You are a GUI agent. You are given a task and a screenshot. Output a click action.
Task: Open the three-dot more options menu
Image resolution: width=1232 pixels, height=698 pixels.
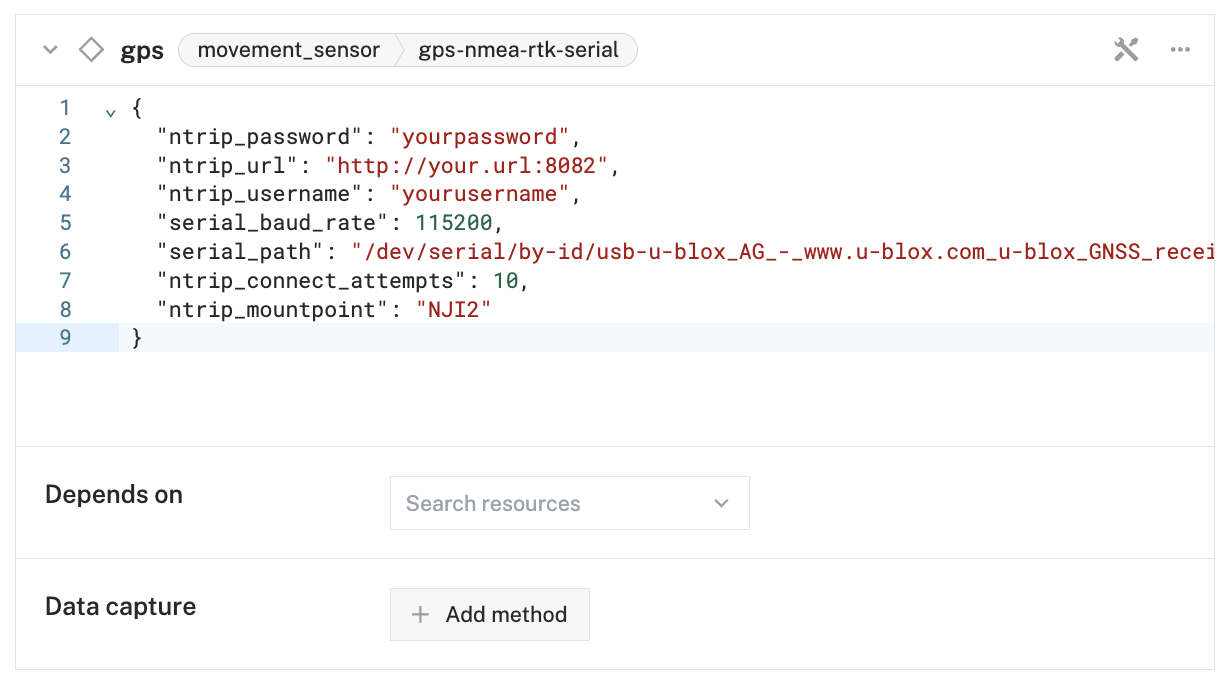click(x=1180, y=50)
